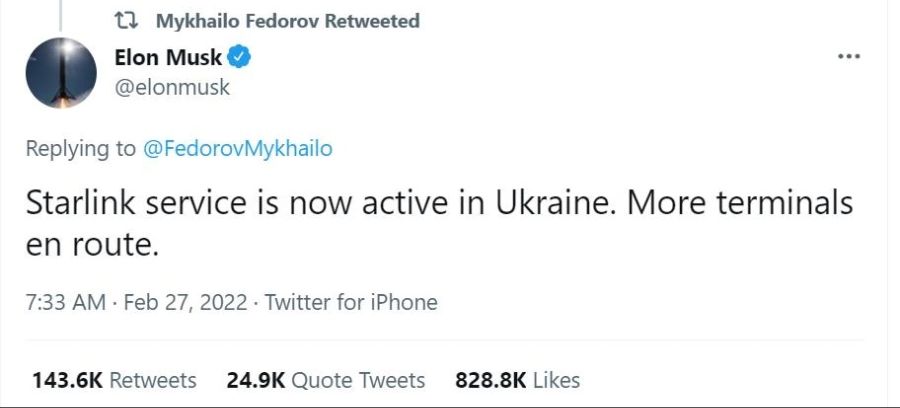This screenshot has height=408, width=900.
Task: Click the "Quote Tweets" label
Action: pos(358,380)
